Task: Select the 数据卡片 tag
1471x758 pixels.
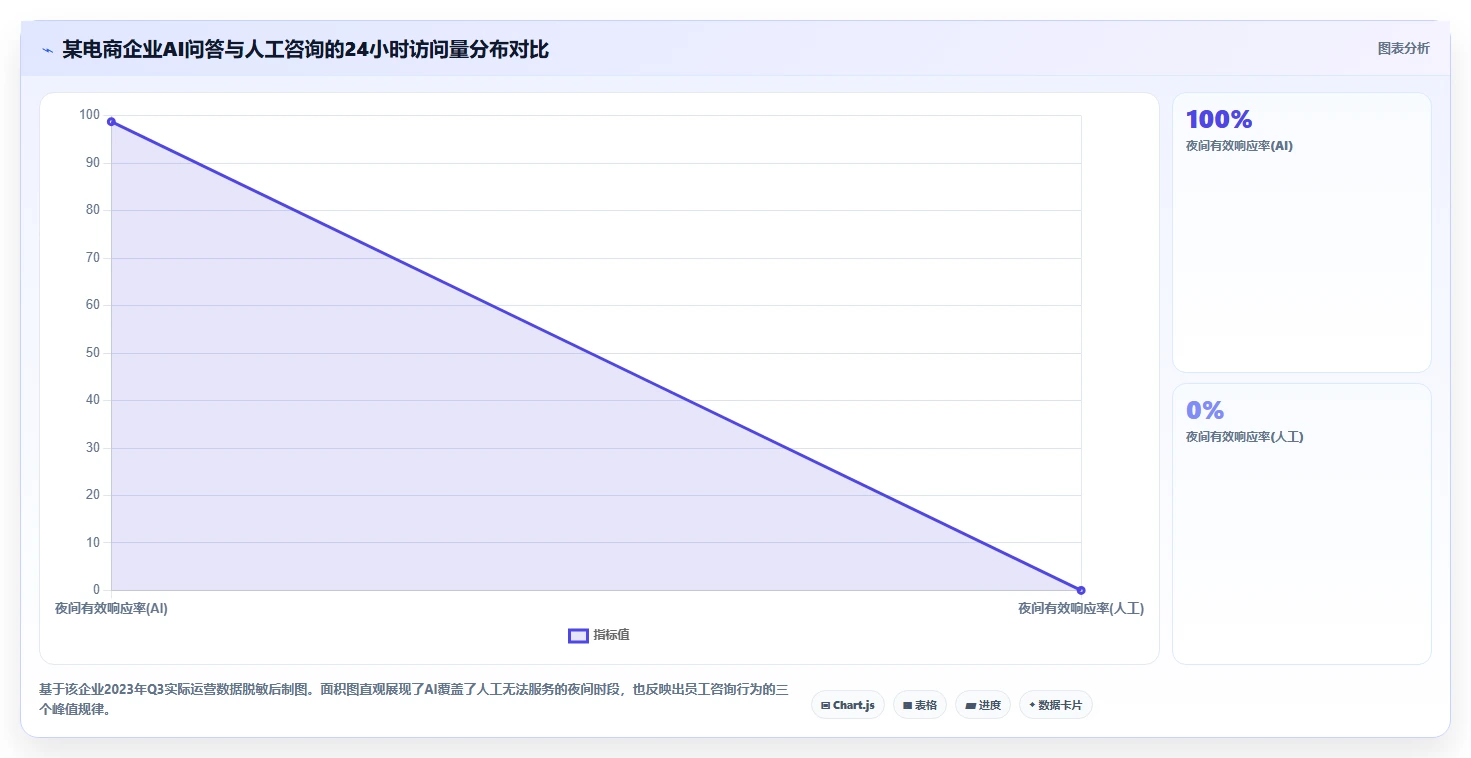Action: click(x=1055, y=705)
